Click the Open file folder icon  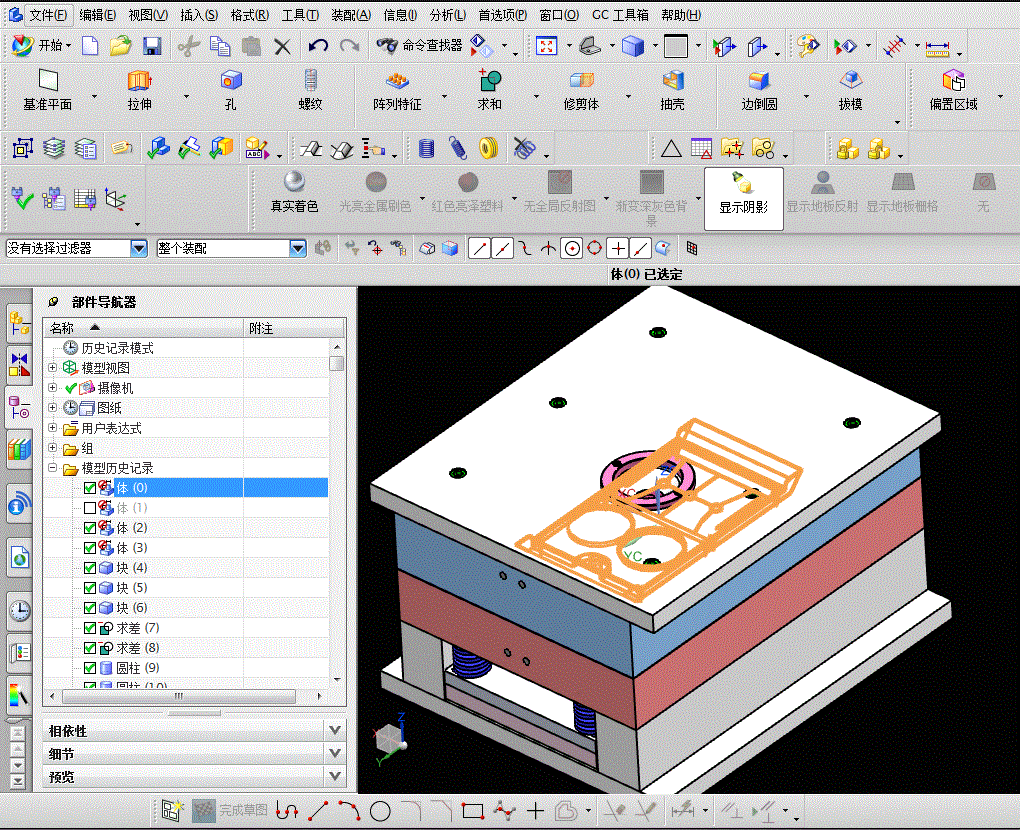120,46
